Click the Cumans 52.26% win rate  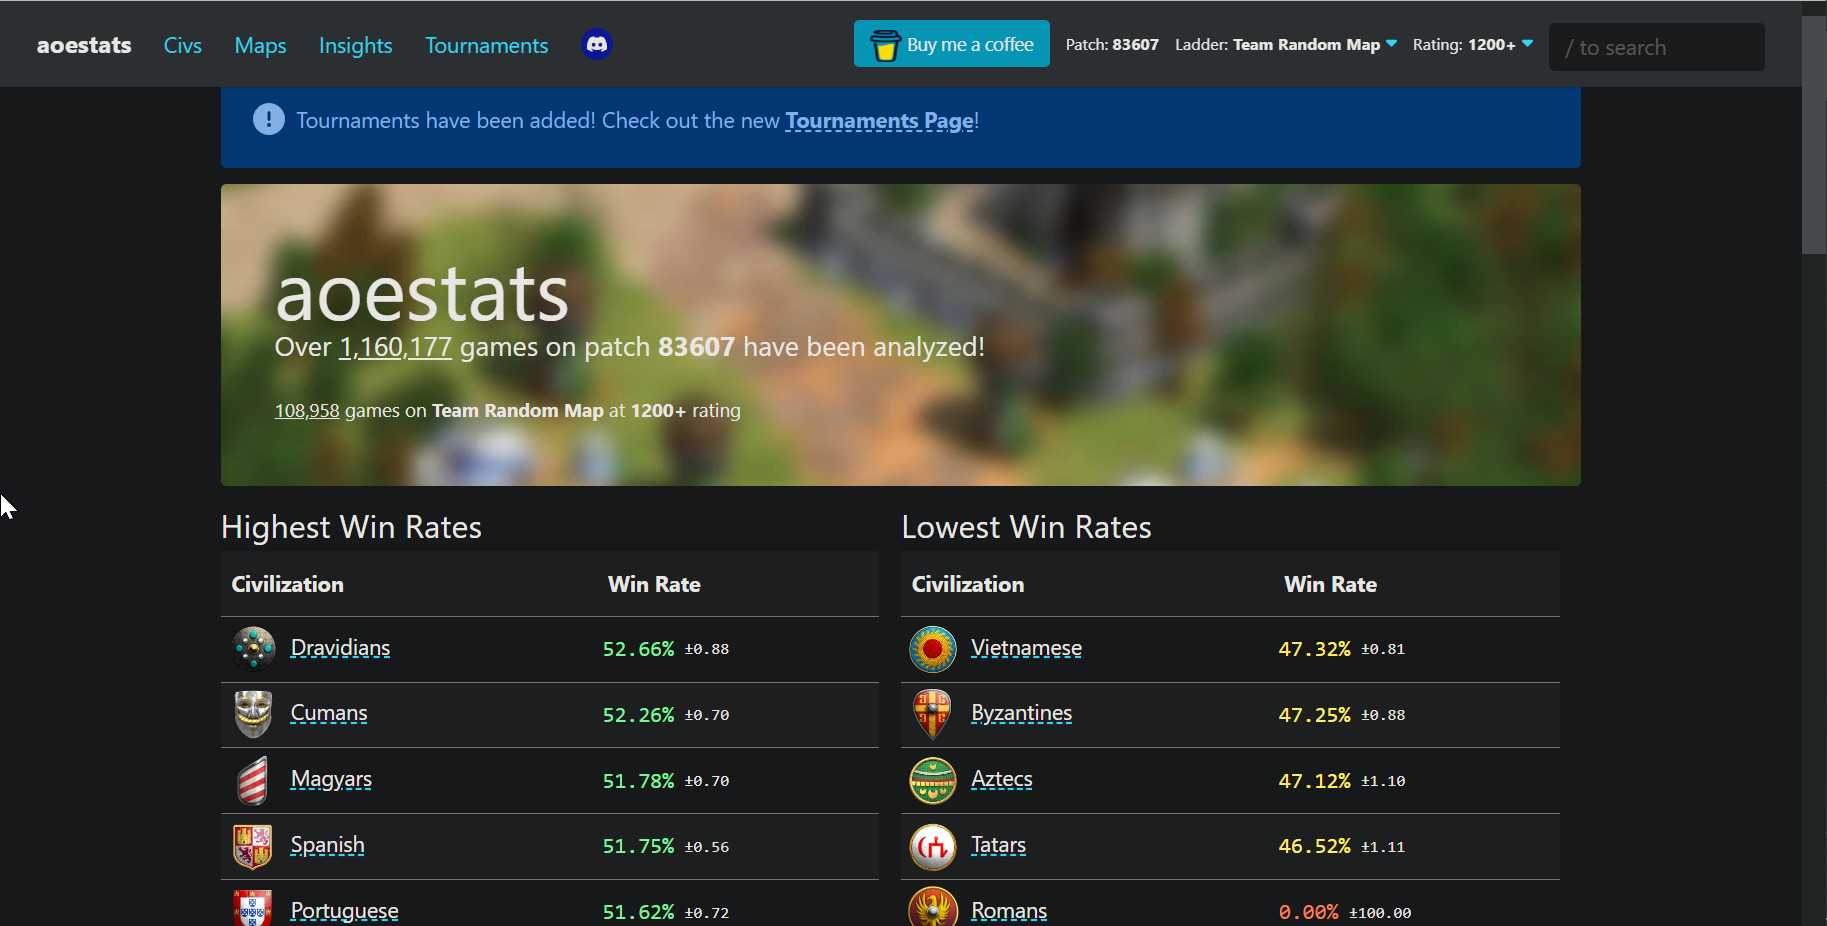(x=638, y=715)
